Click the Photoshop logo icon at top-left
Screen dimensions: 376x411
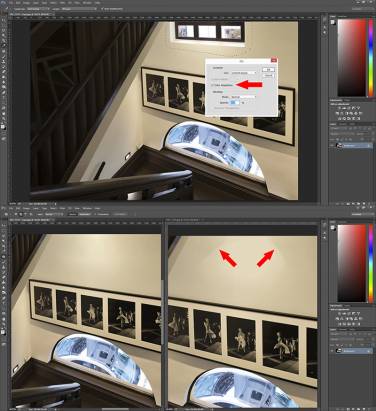pos(3,3)
